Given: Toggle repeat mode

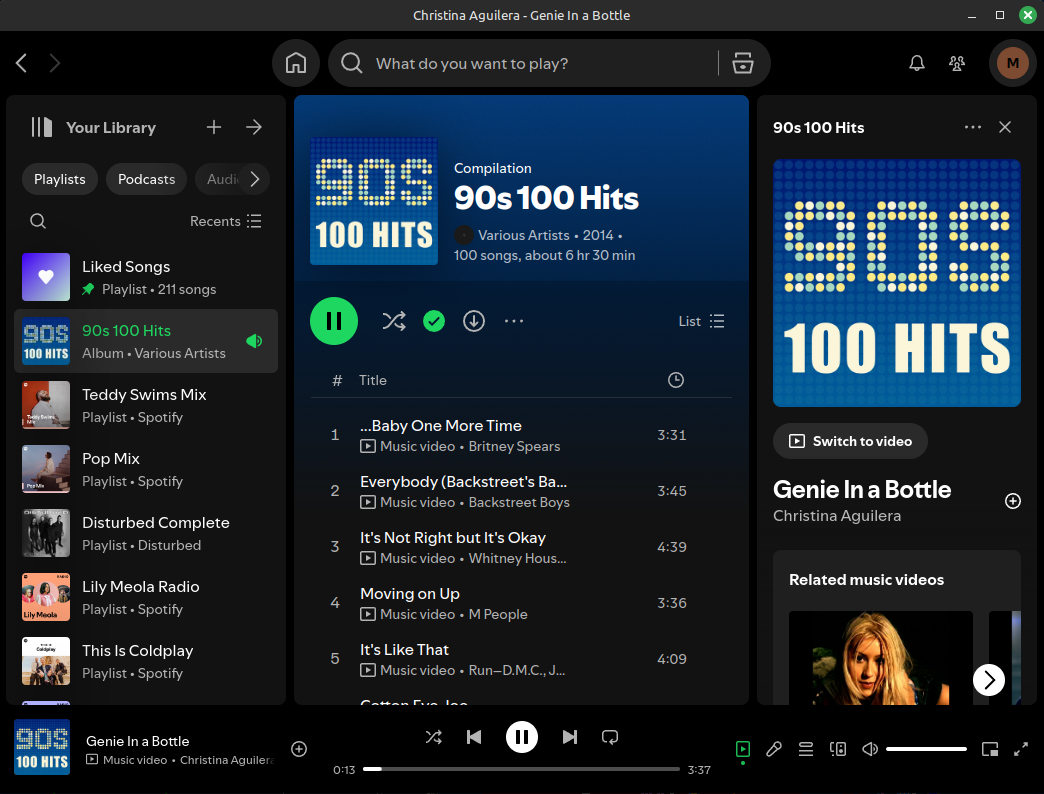Looking at the screenshot, I should pos(610,737).
